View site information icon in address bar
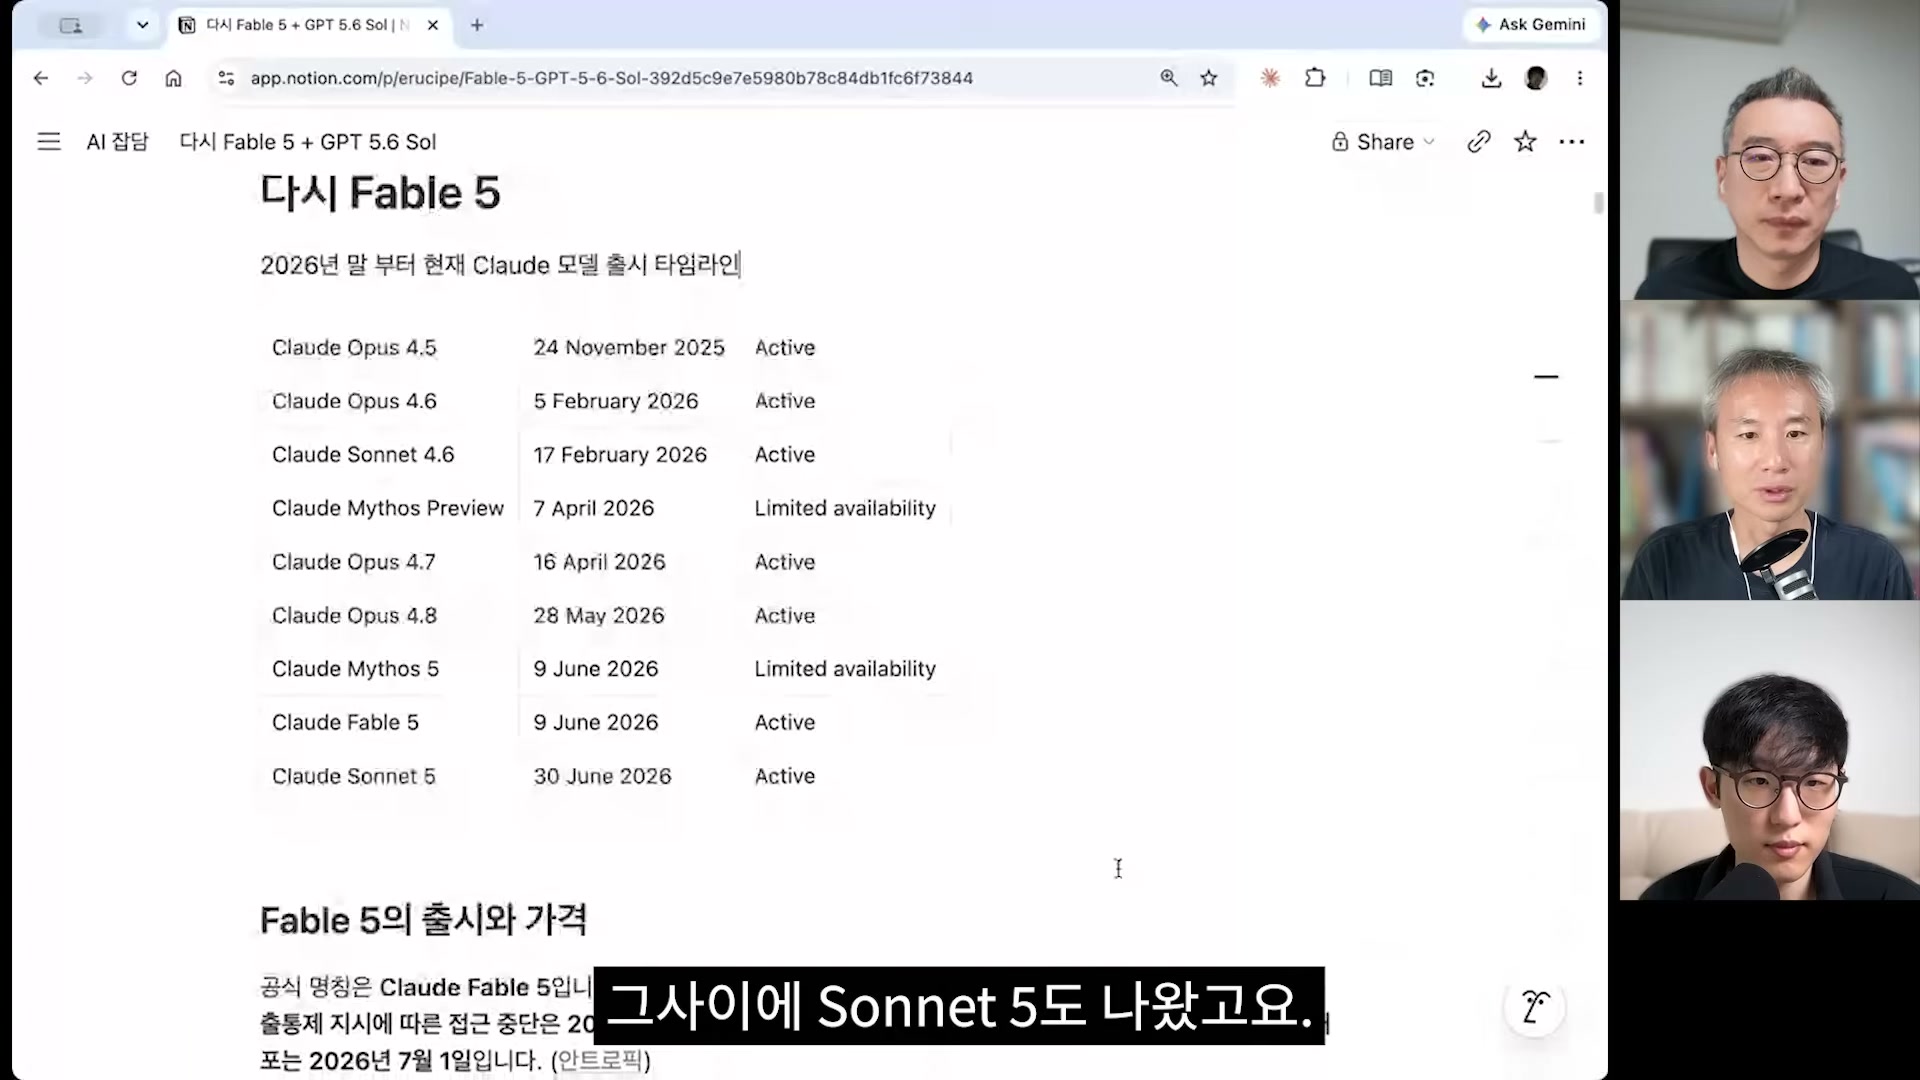The image size is (1920, 1080). (226, 78)
